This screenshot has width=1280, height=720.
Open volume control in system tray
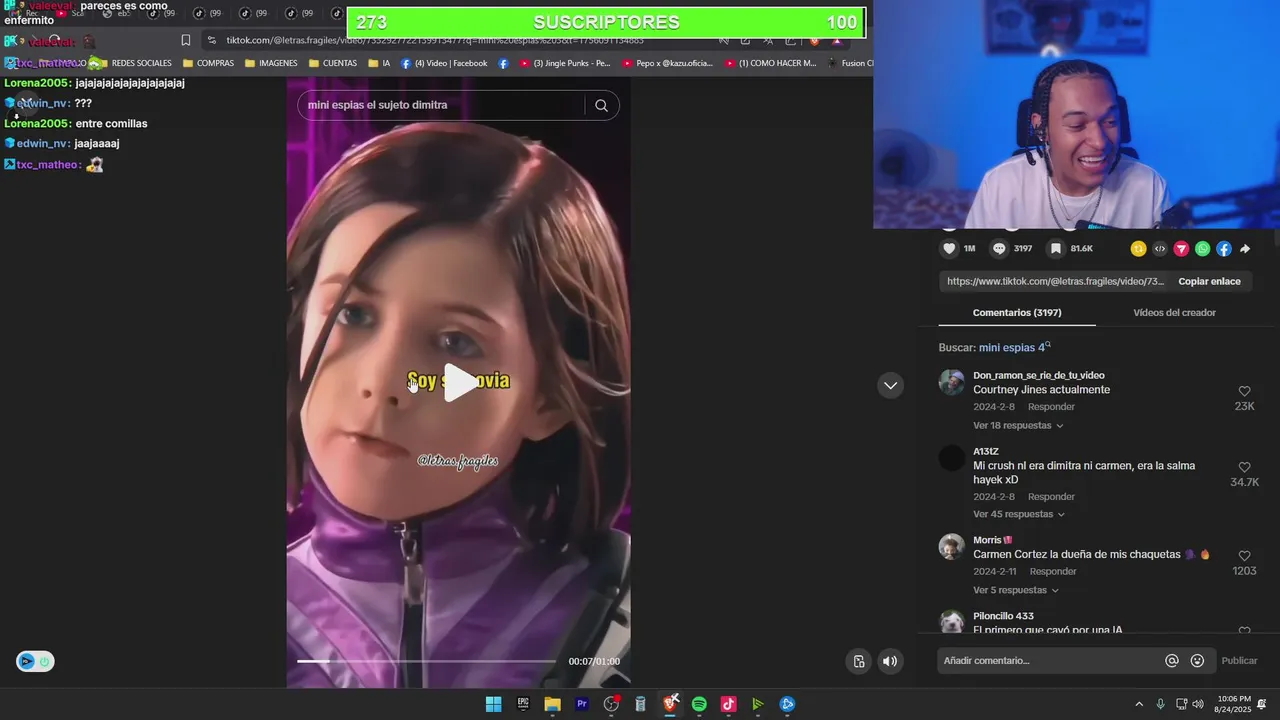[1198, 704]
